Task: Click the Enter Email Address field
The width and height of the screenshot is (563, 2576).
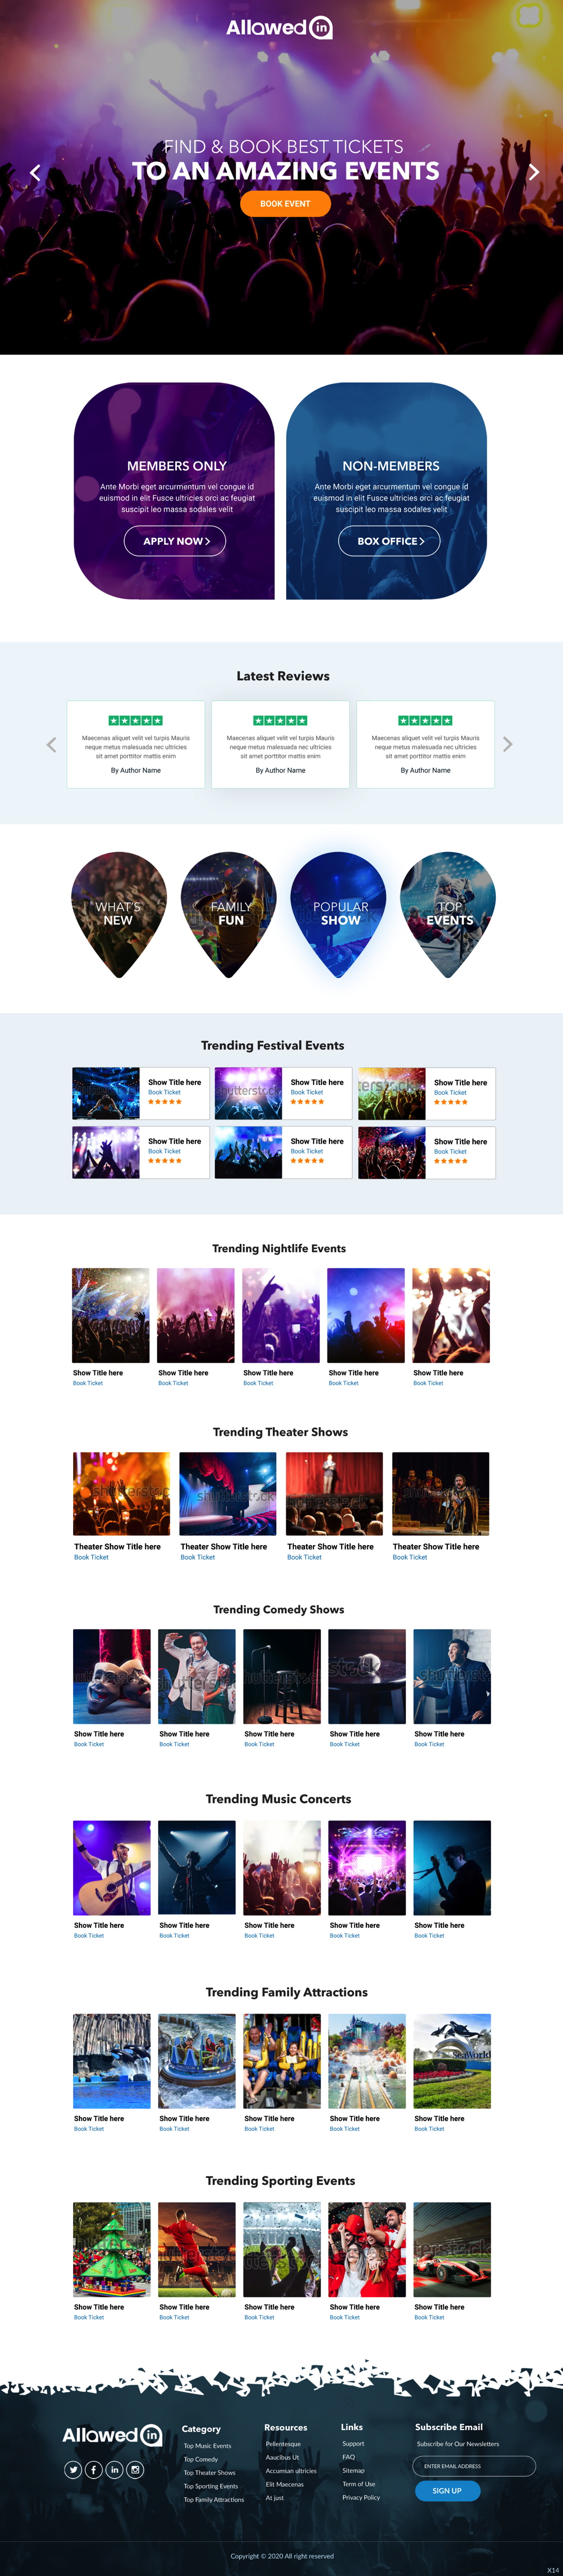Action: pyautogui.click(x=474, y=2465)
